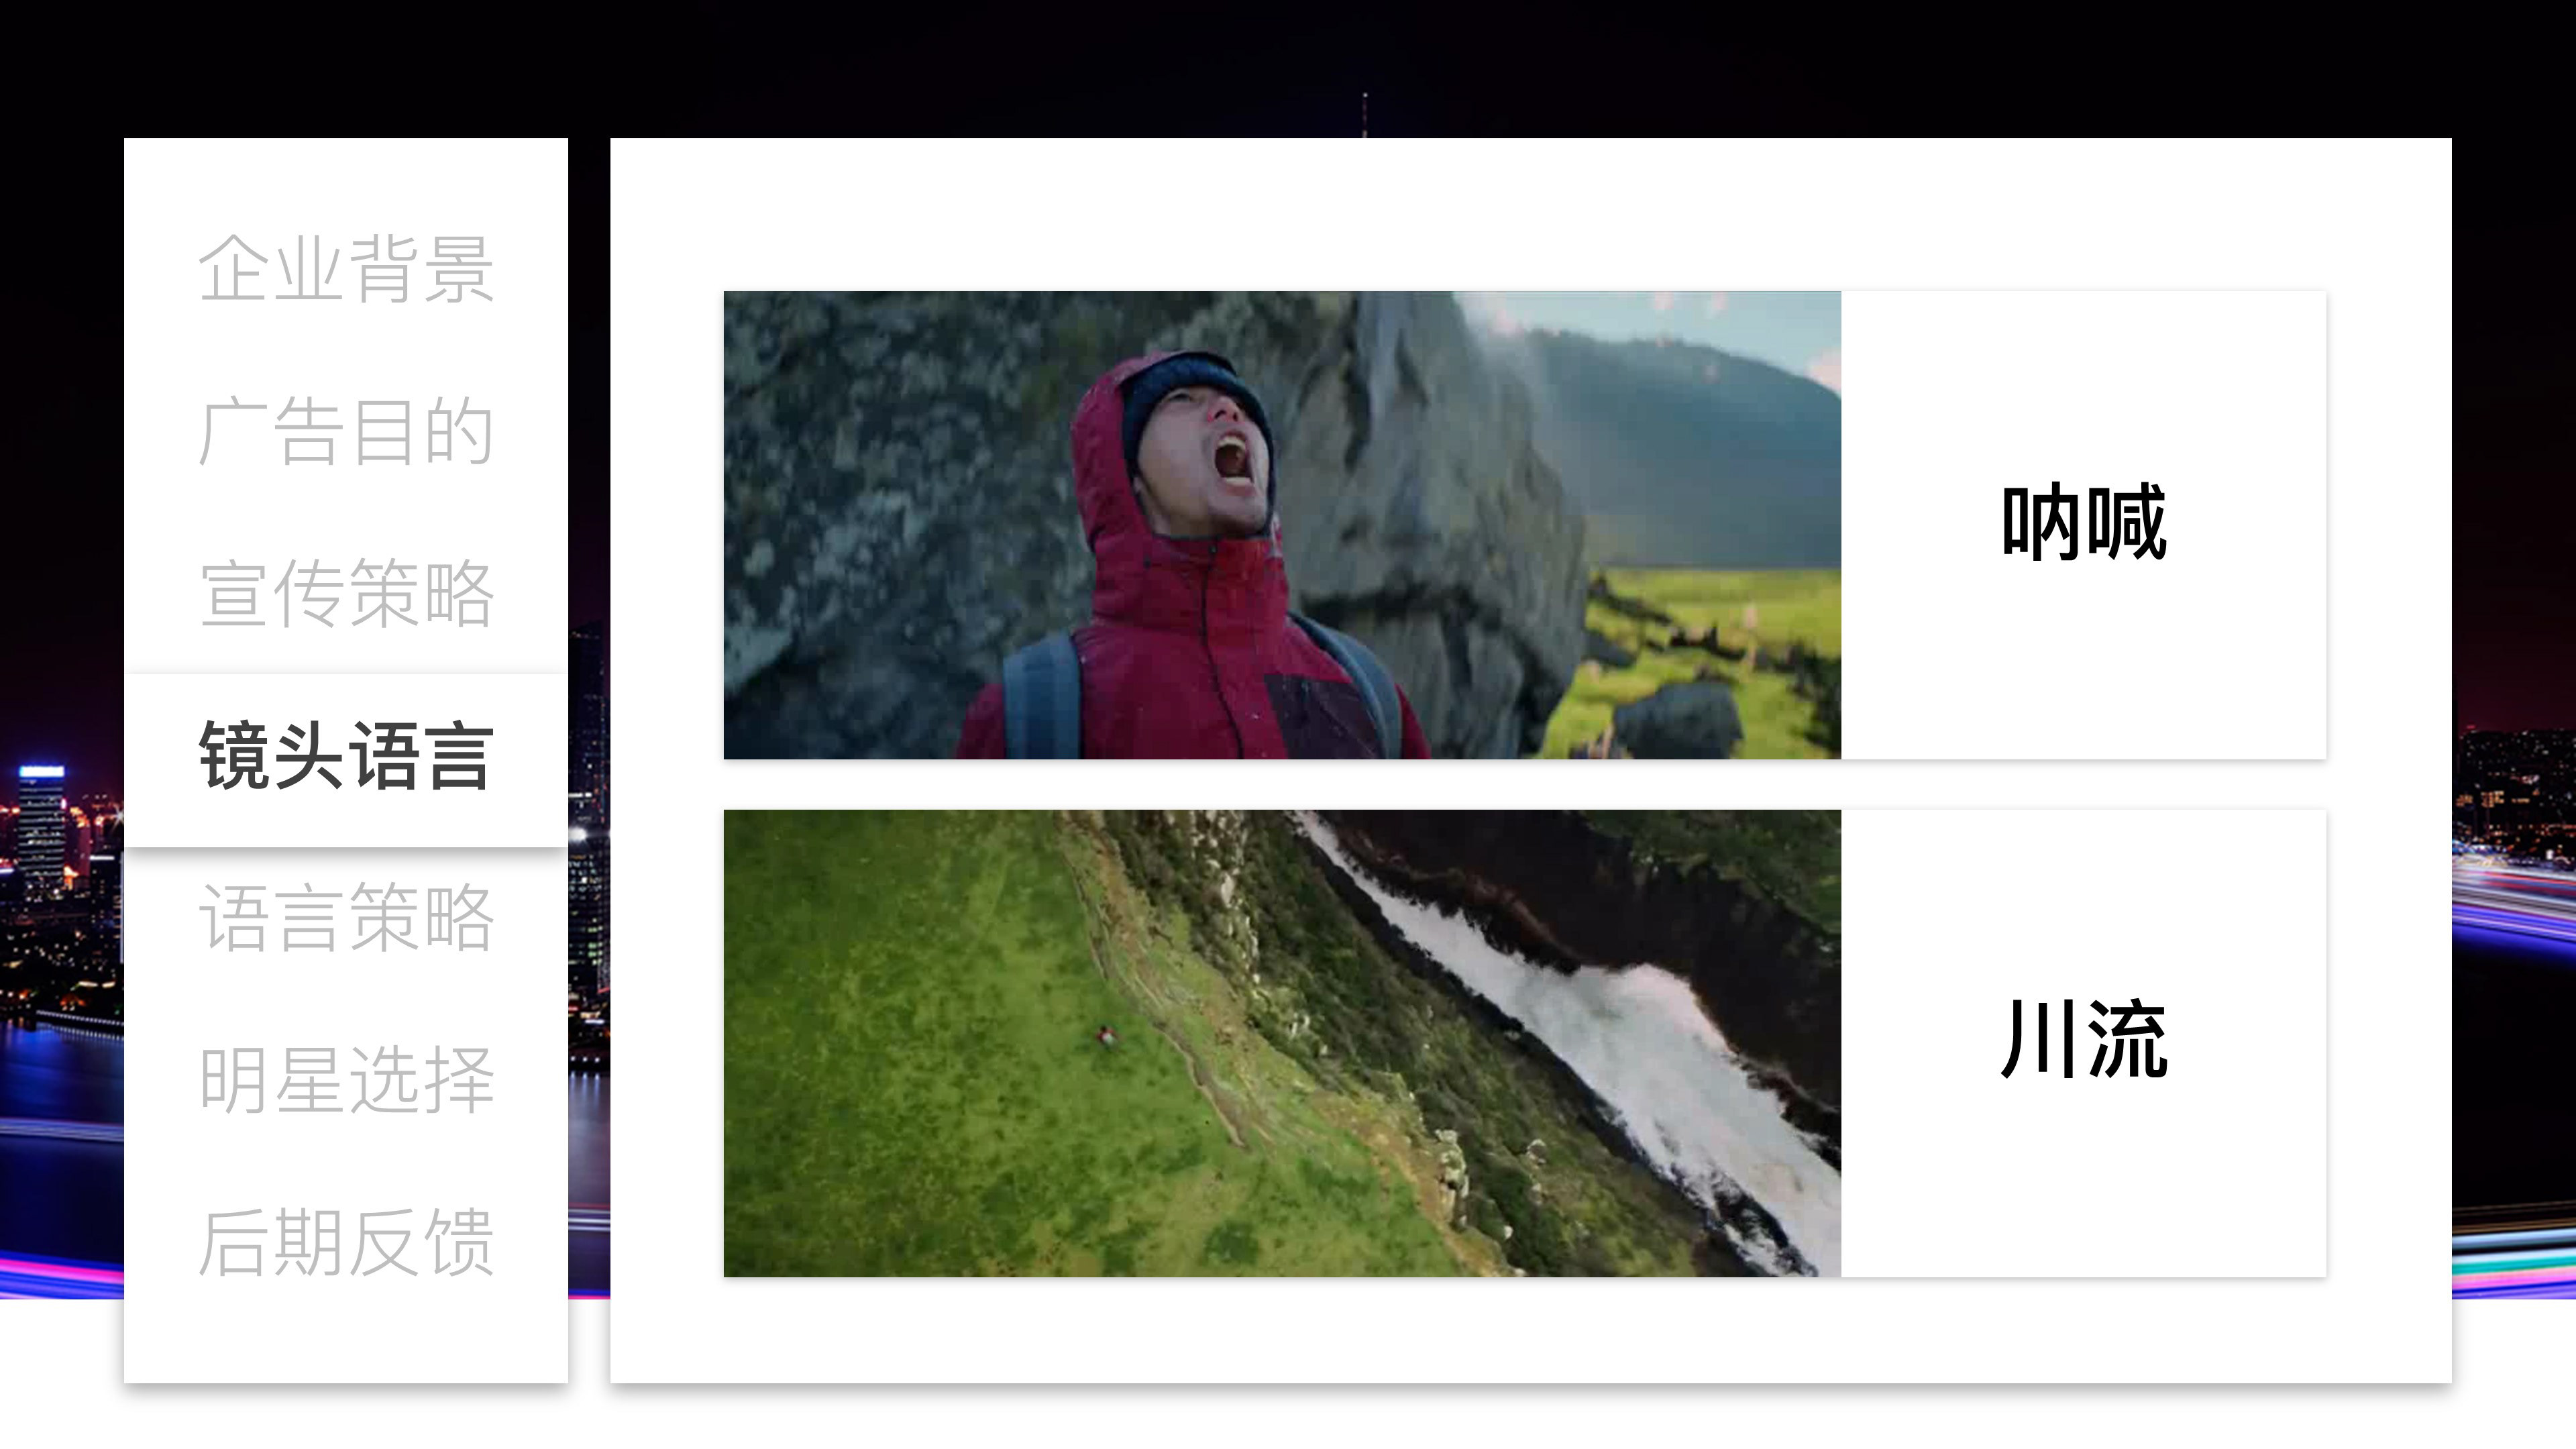The height and width of the screenshot is (1449, 2576).
Task: Switch to the 语言策略 item
Action: pyautogui.click(x=346, y=918)
